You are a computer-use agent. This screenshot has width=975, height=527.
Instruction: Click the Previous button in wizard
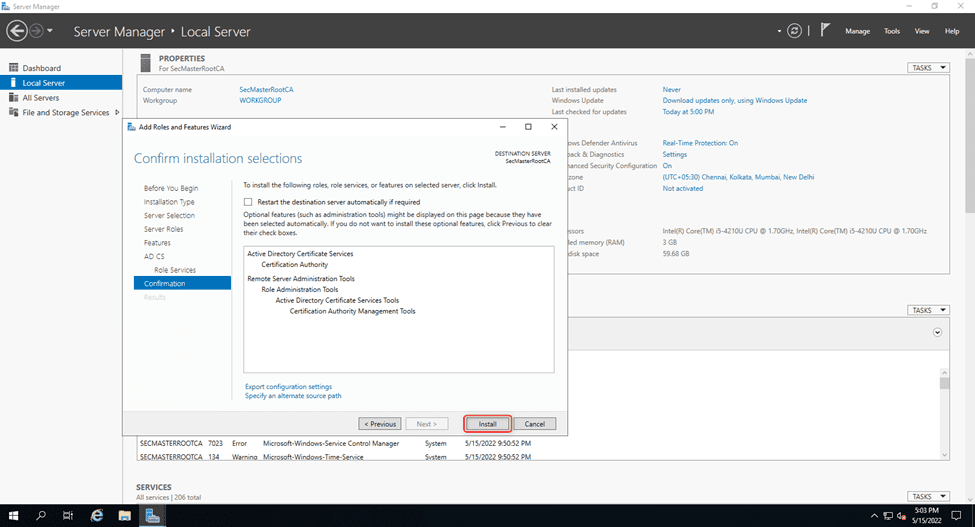380,424
